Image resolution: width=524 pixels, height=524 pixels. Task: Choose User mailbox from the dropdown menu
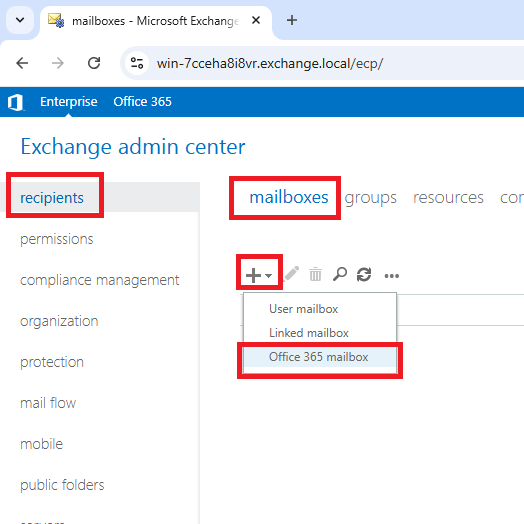coord(320,309)
